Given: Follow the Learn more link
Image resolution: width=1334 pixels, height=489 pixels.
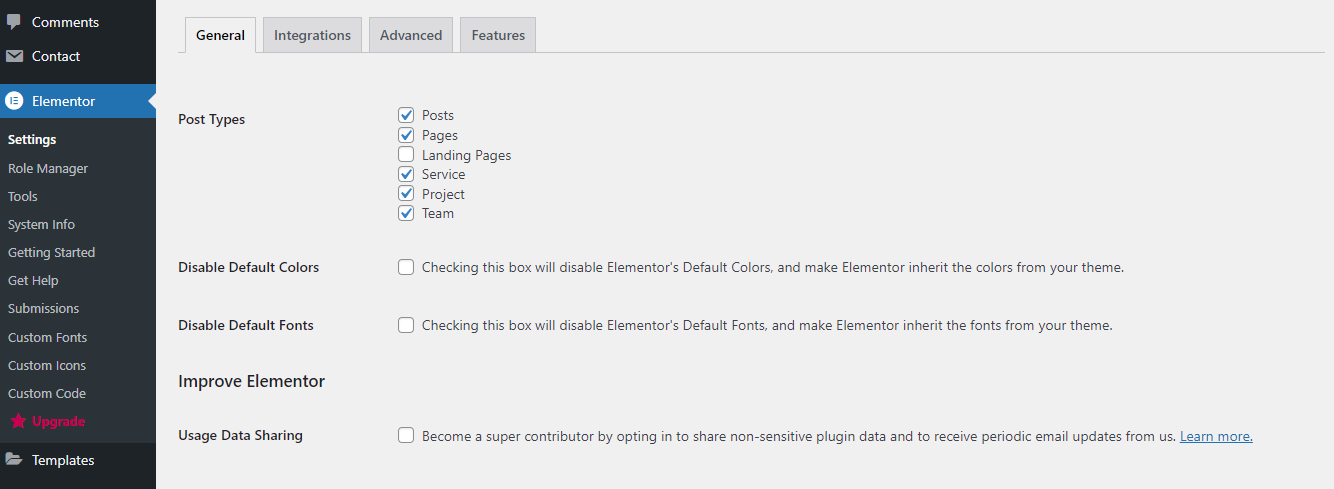Looking at the screenshot, I should (x=1216, y=436).
